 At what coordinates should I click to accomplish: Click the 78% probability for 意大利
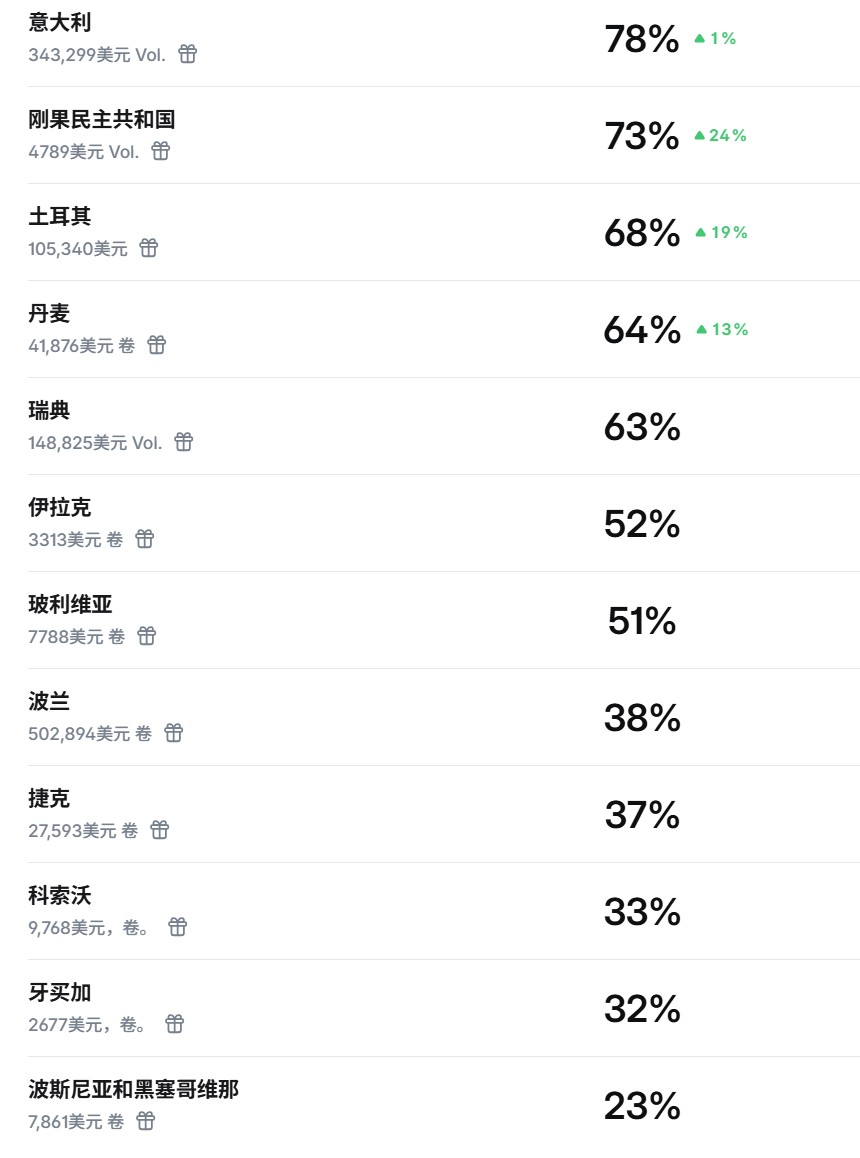tap(641, 39)
